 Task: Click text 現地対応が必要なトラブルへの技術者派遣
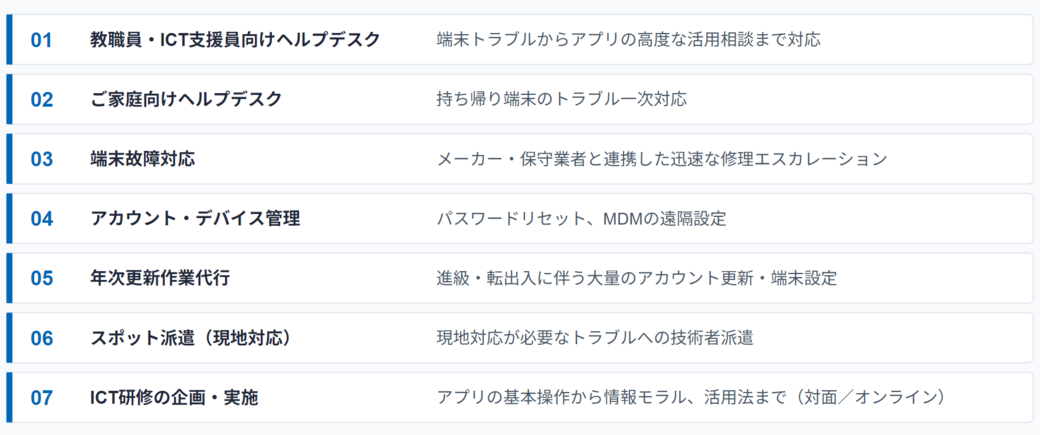click(594, 338)
